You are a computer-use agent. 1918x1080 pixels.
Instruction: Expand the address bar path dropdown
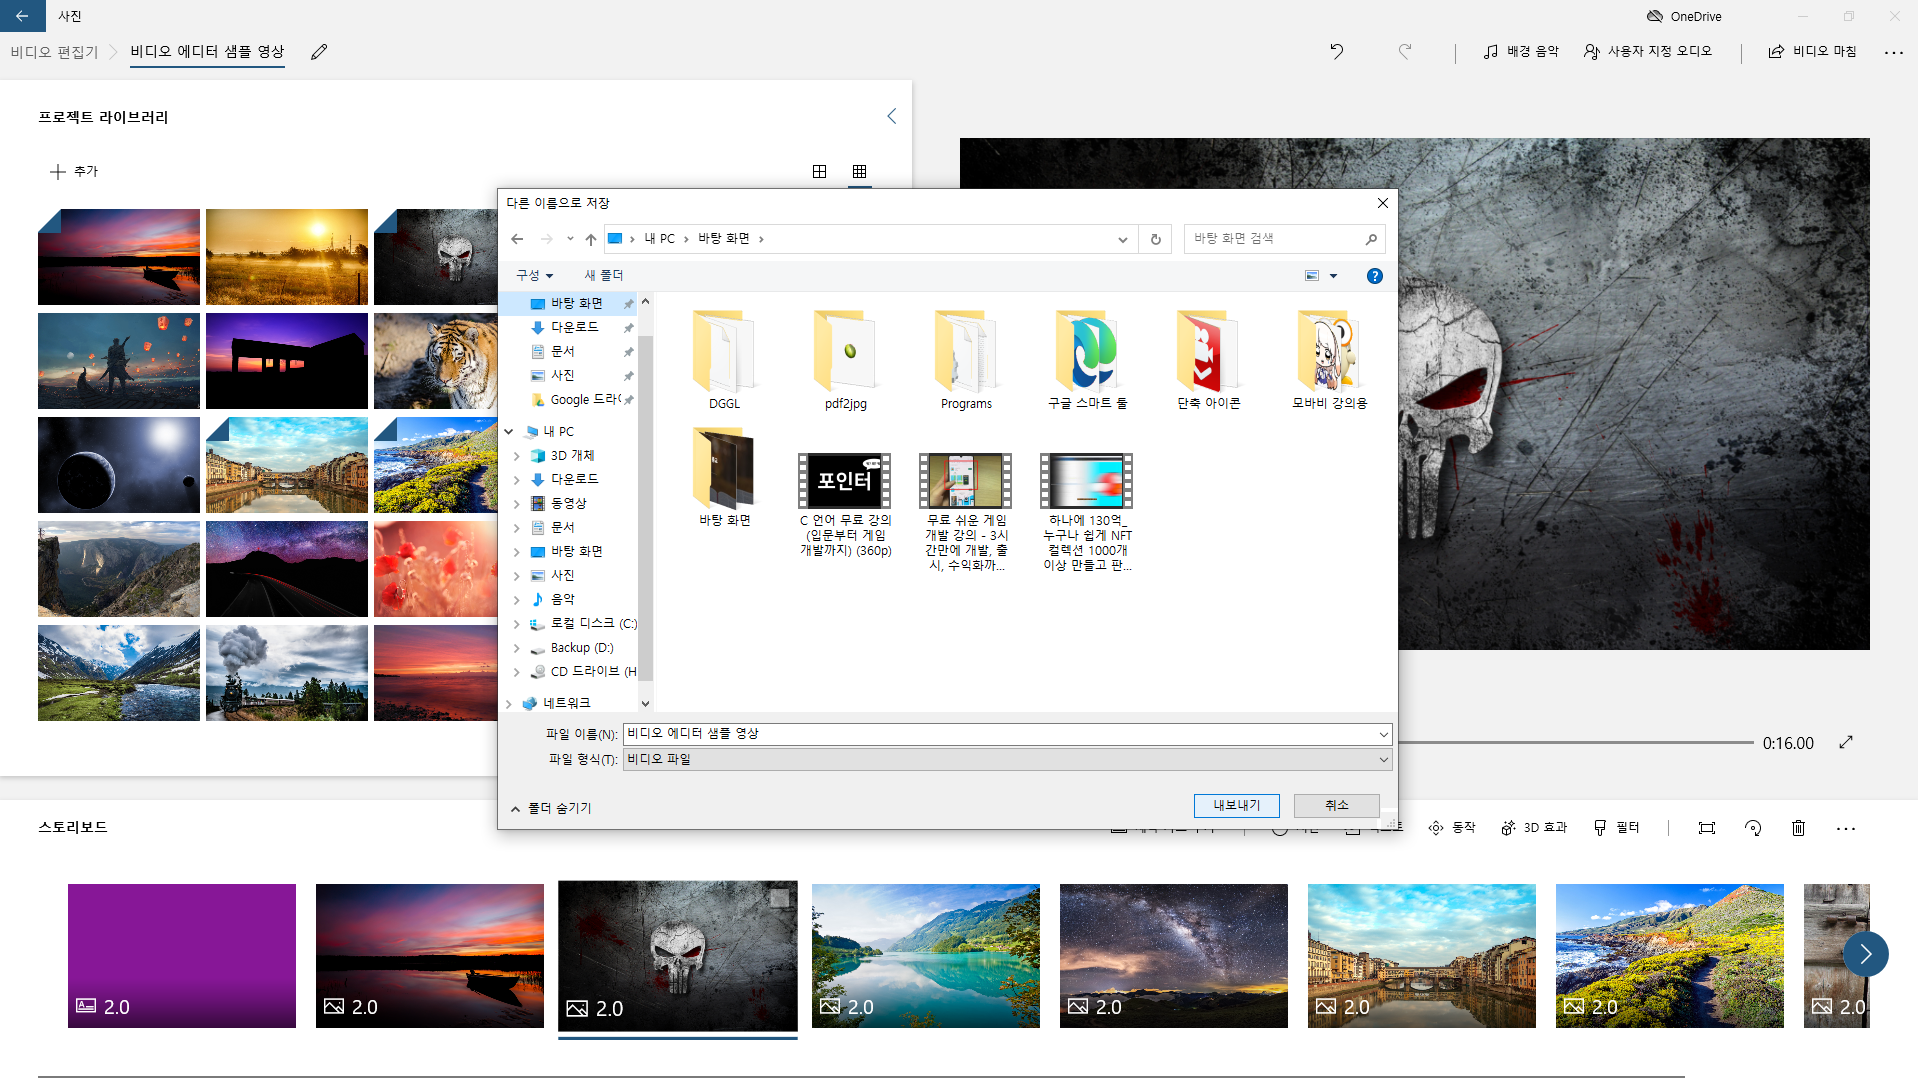[x=1122, y=238]
